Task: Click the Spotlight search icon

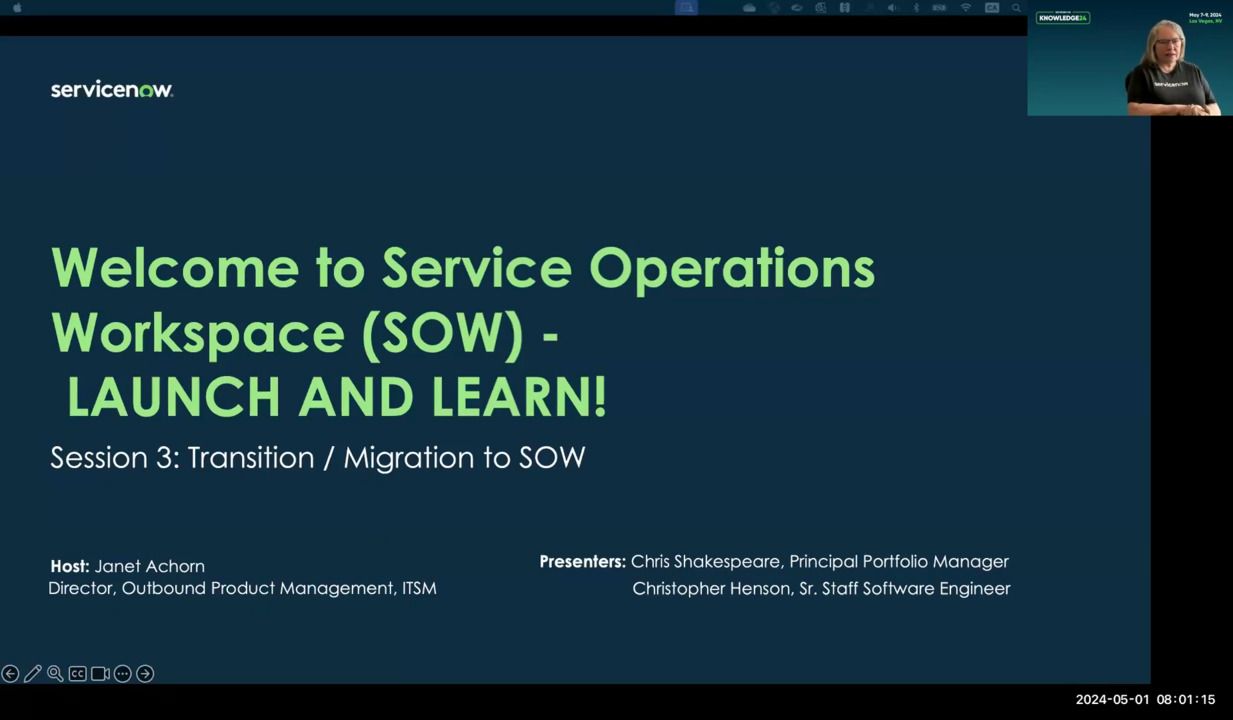Action: (1016, 7)
